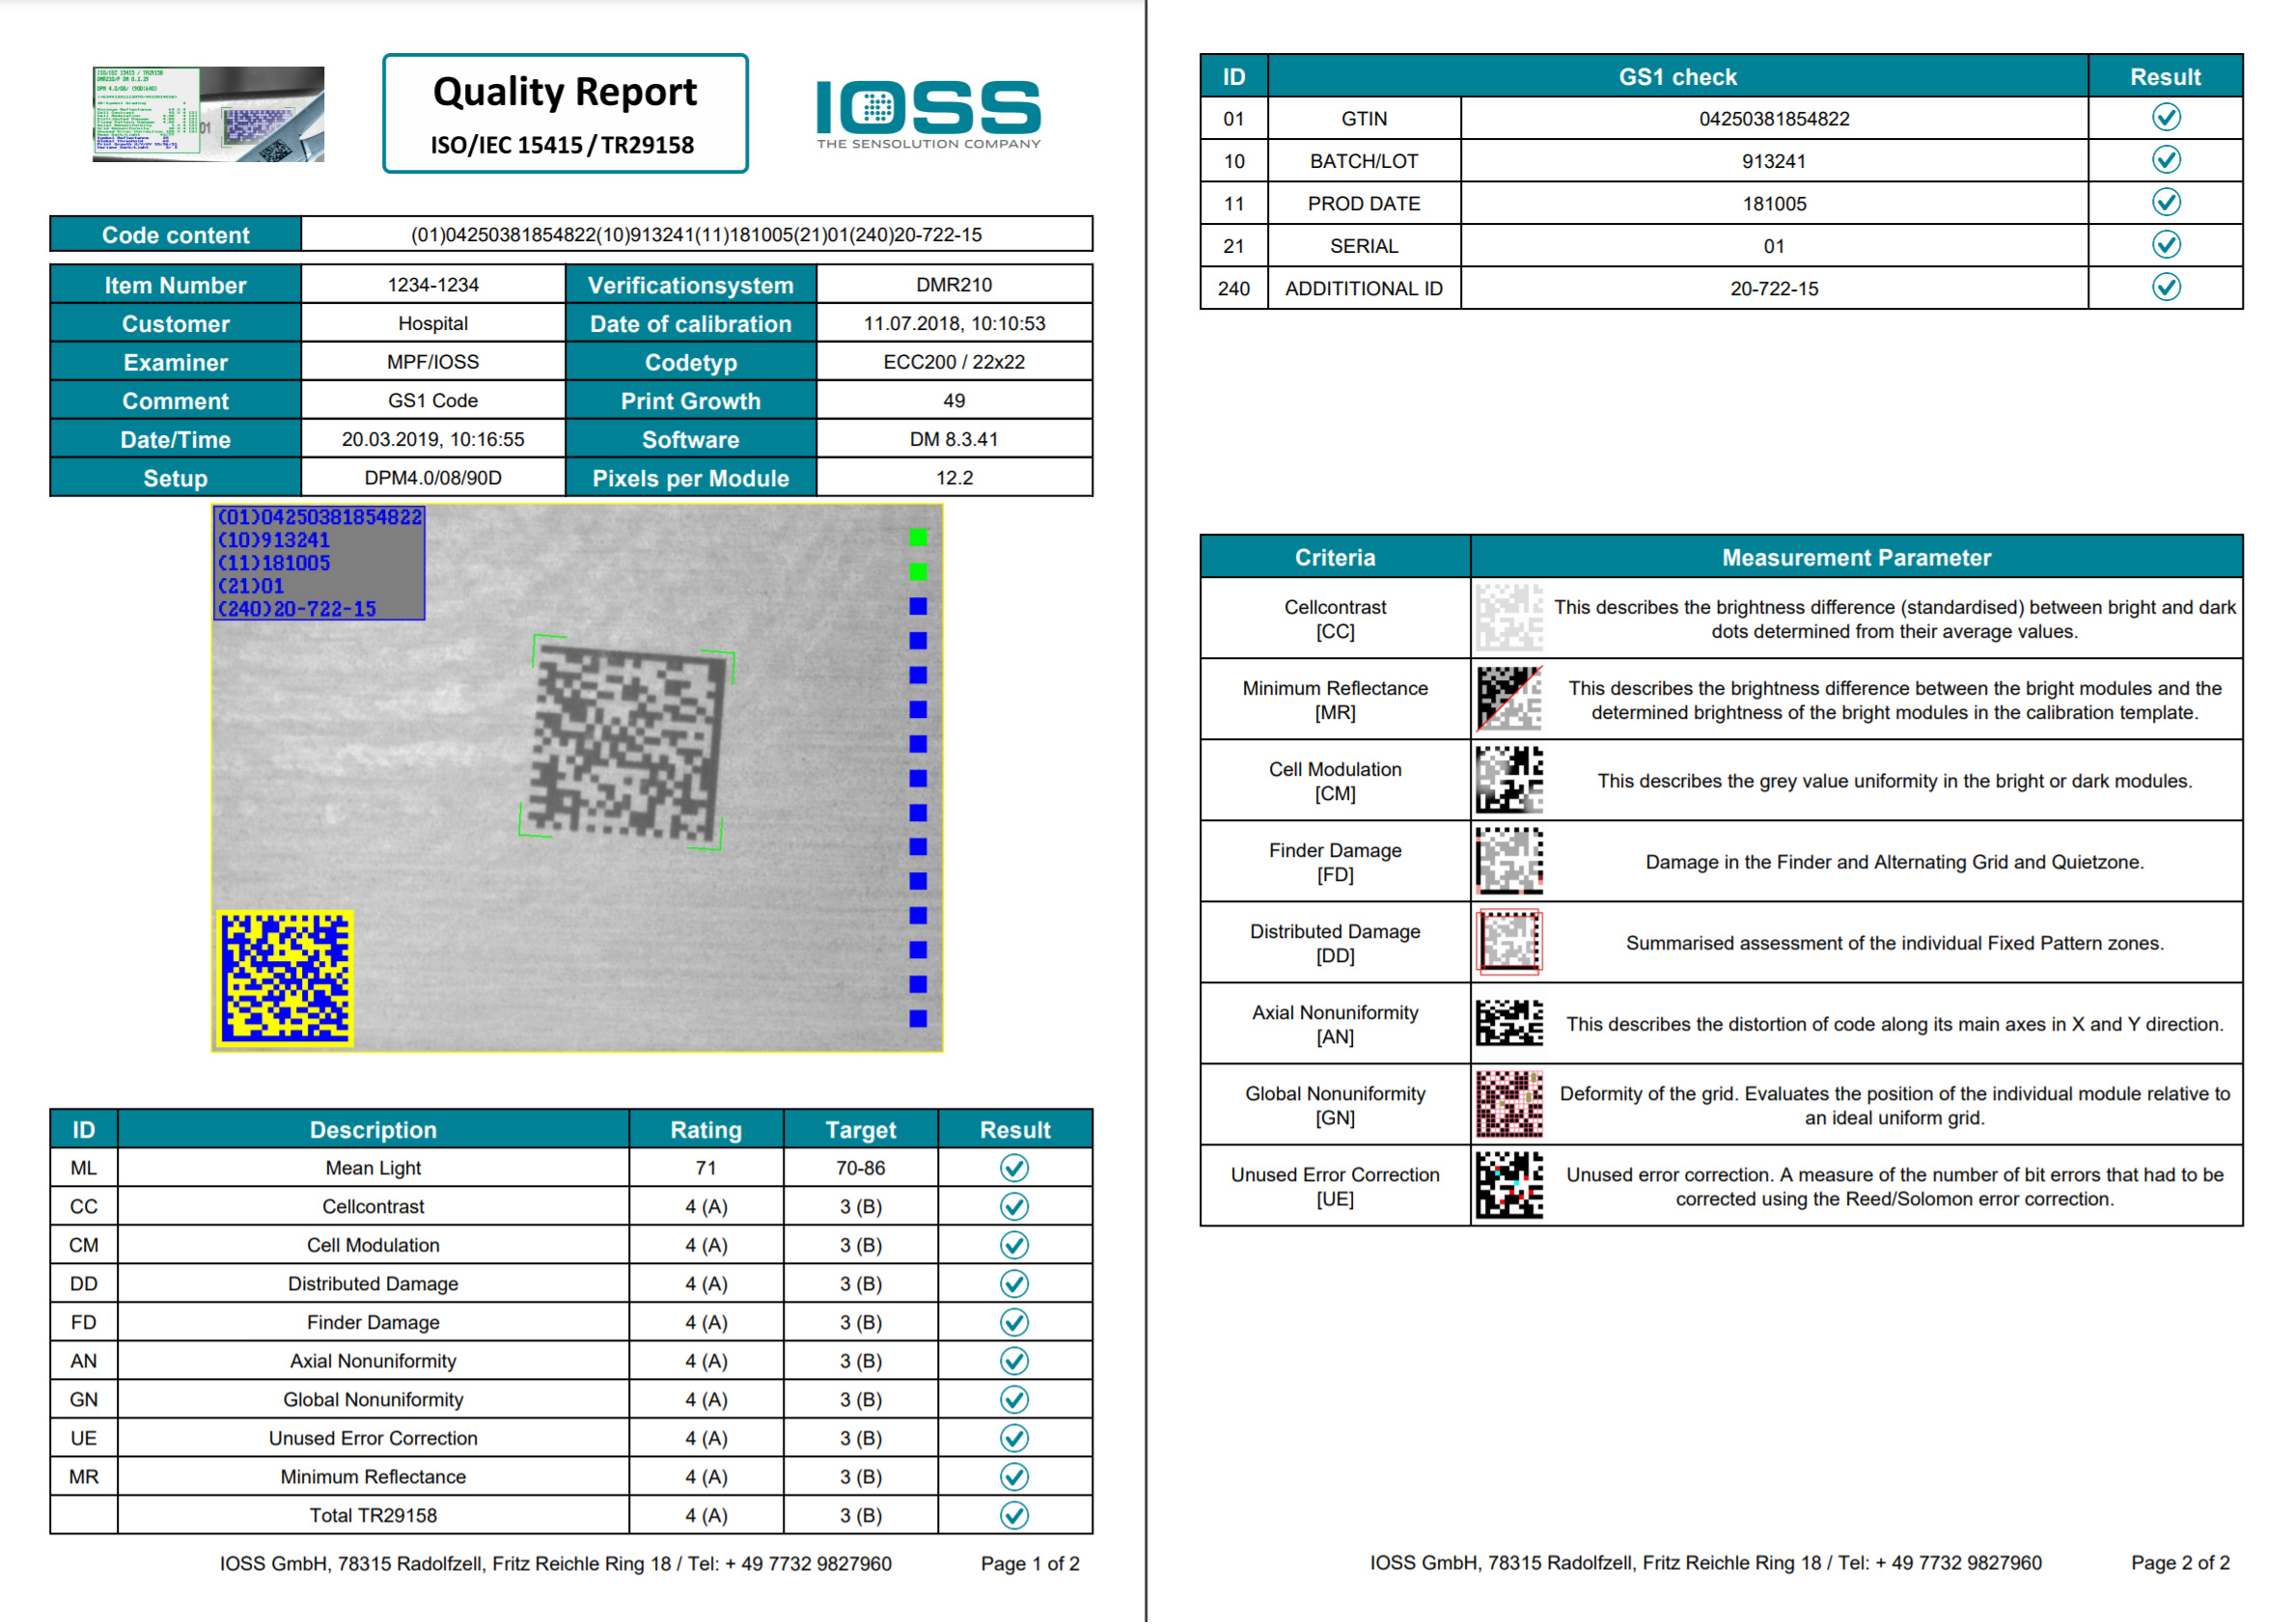Click the PROD DATE value 181005

click(x=1776, y=204)
